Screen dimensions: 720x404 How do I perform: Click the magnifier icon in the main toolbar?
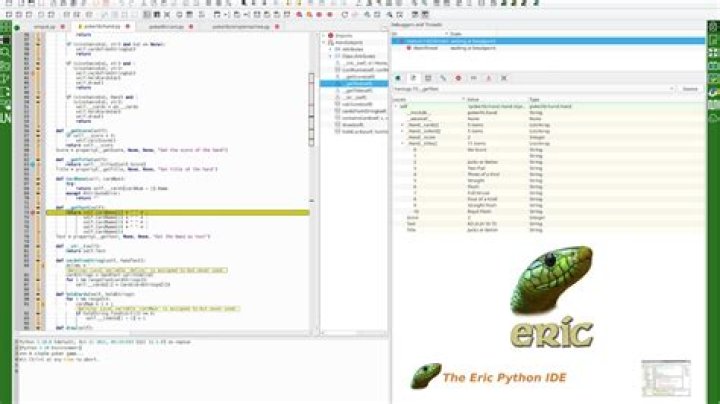pos(389,15)
